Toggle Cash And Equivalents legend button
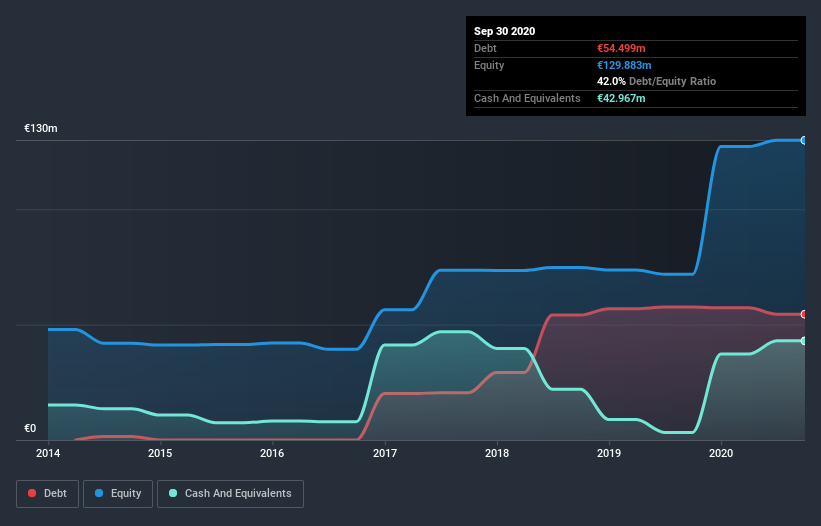This screenshot has height=526, width=821. click(x=230, y=494)
